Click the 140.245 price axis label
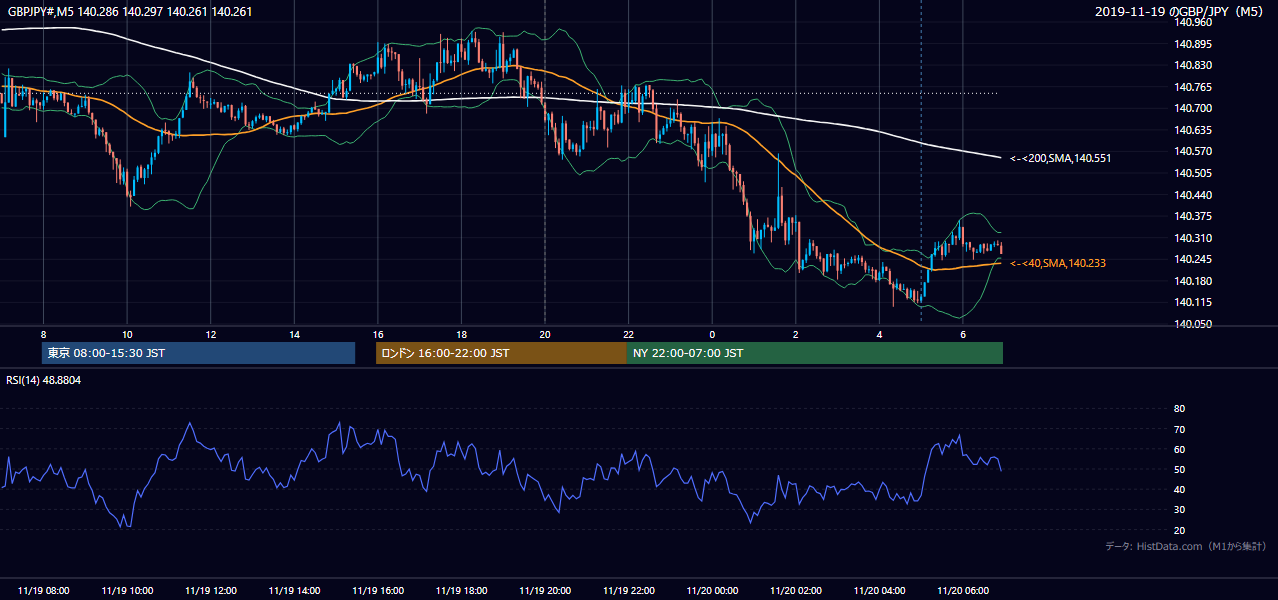 coord(1192,259)
